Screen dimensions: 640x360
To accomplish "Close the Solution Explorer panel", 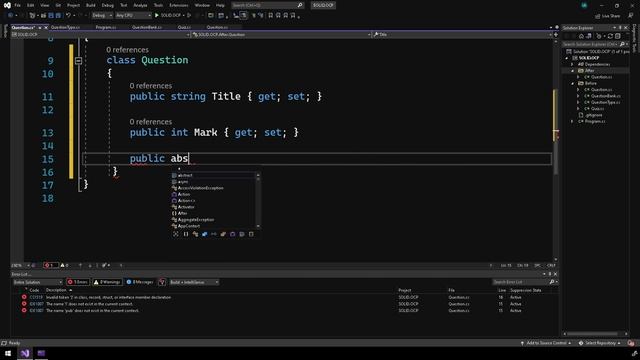I will tap(626, 28).
